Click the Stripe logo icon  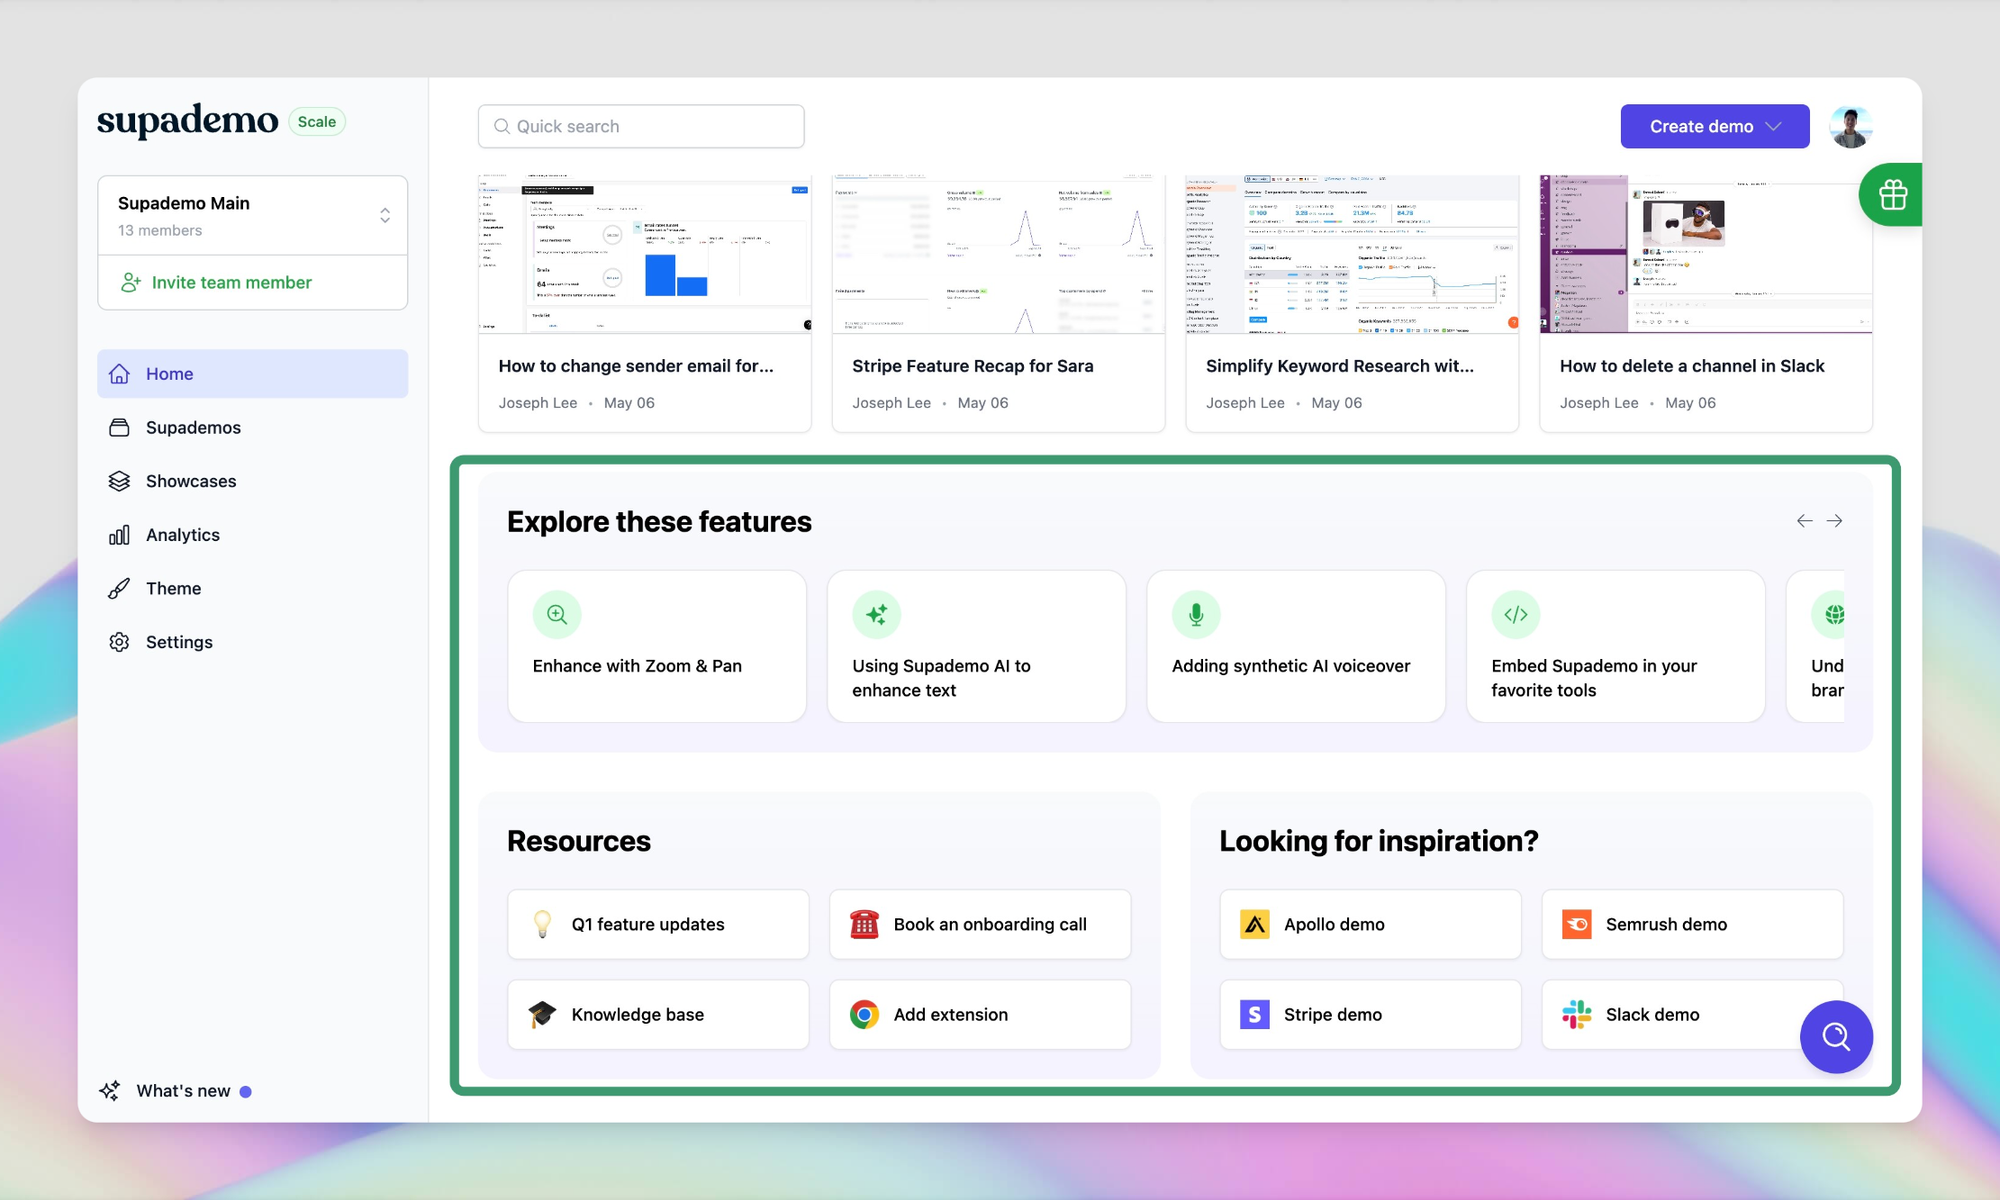click(x=1255, y=1014)
